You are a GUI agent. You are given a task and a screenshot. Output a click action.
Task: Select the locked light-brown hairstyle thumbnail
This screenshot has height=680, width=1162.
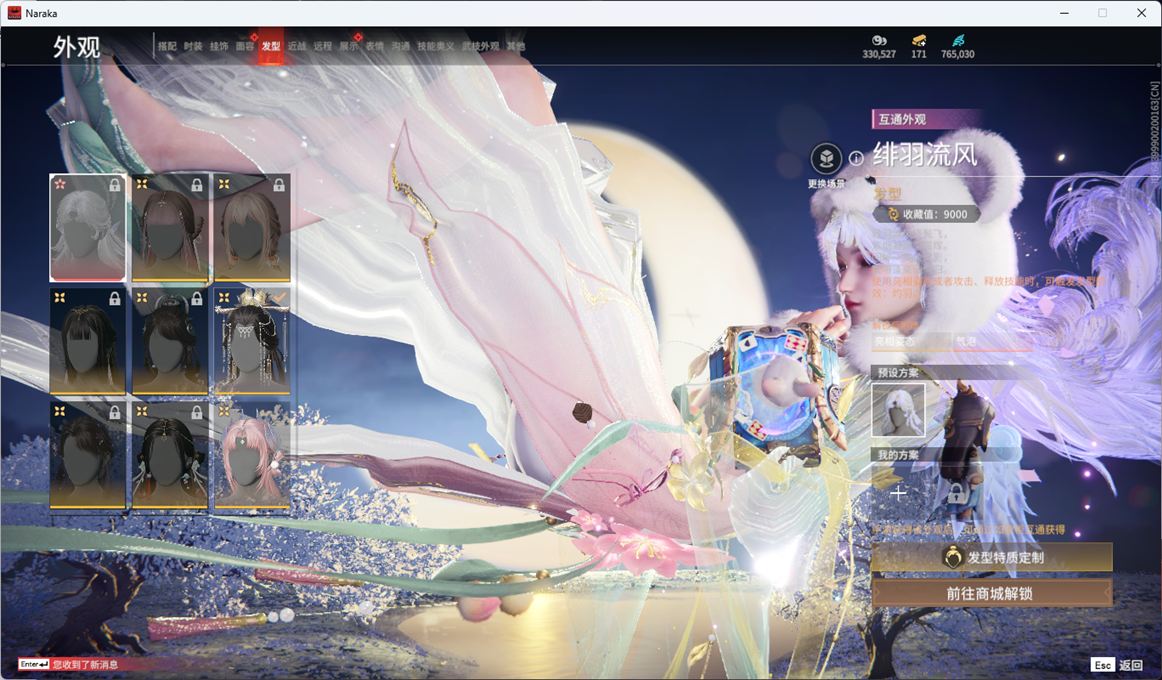tap(252, 228)
